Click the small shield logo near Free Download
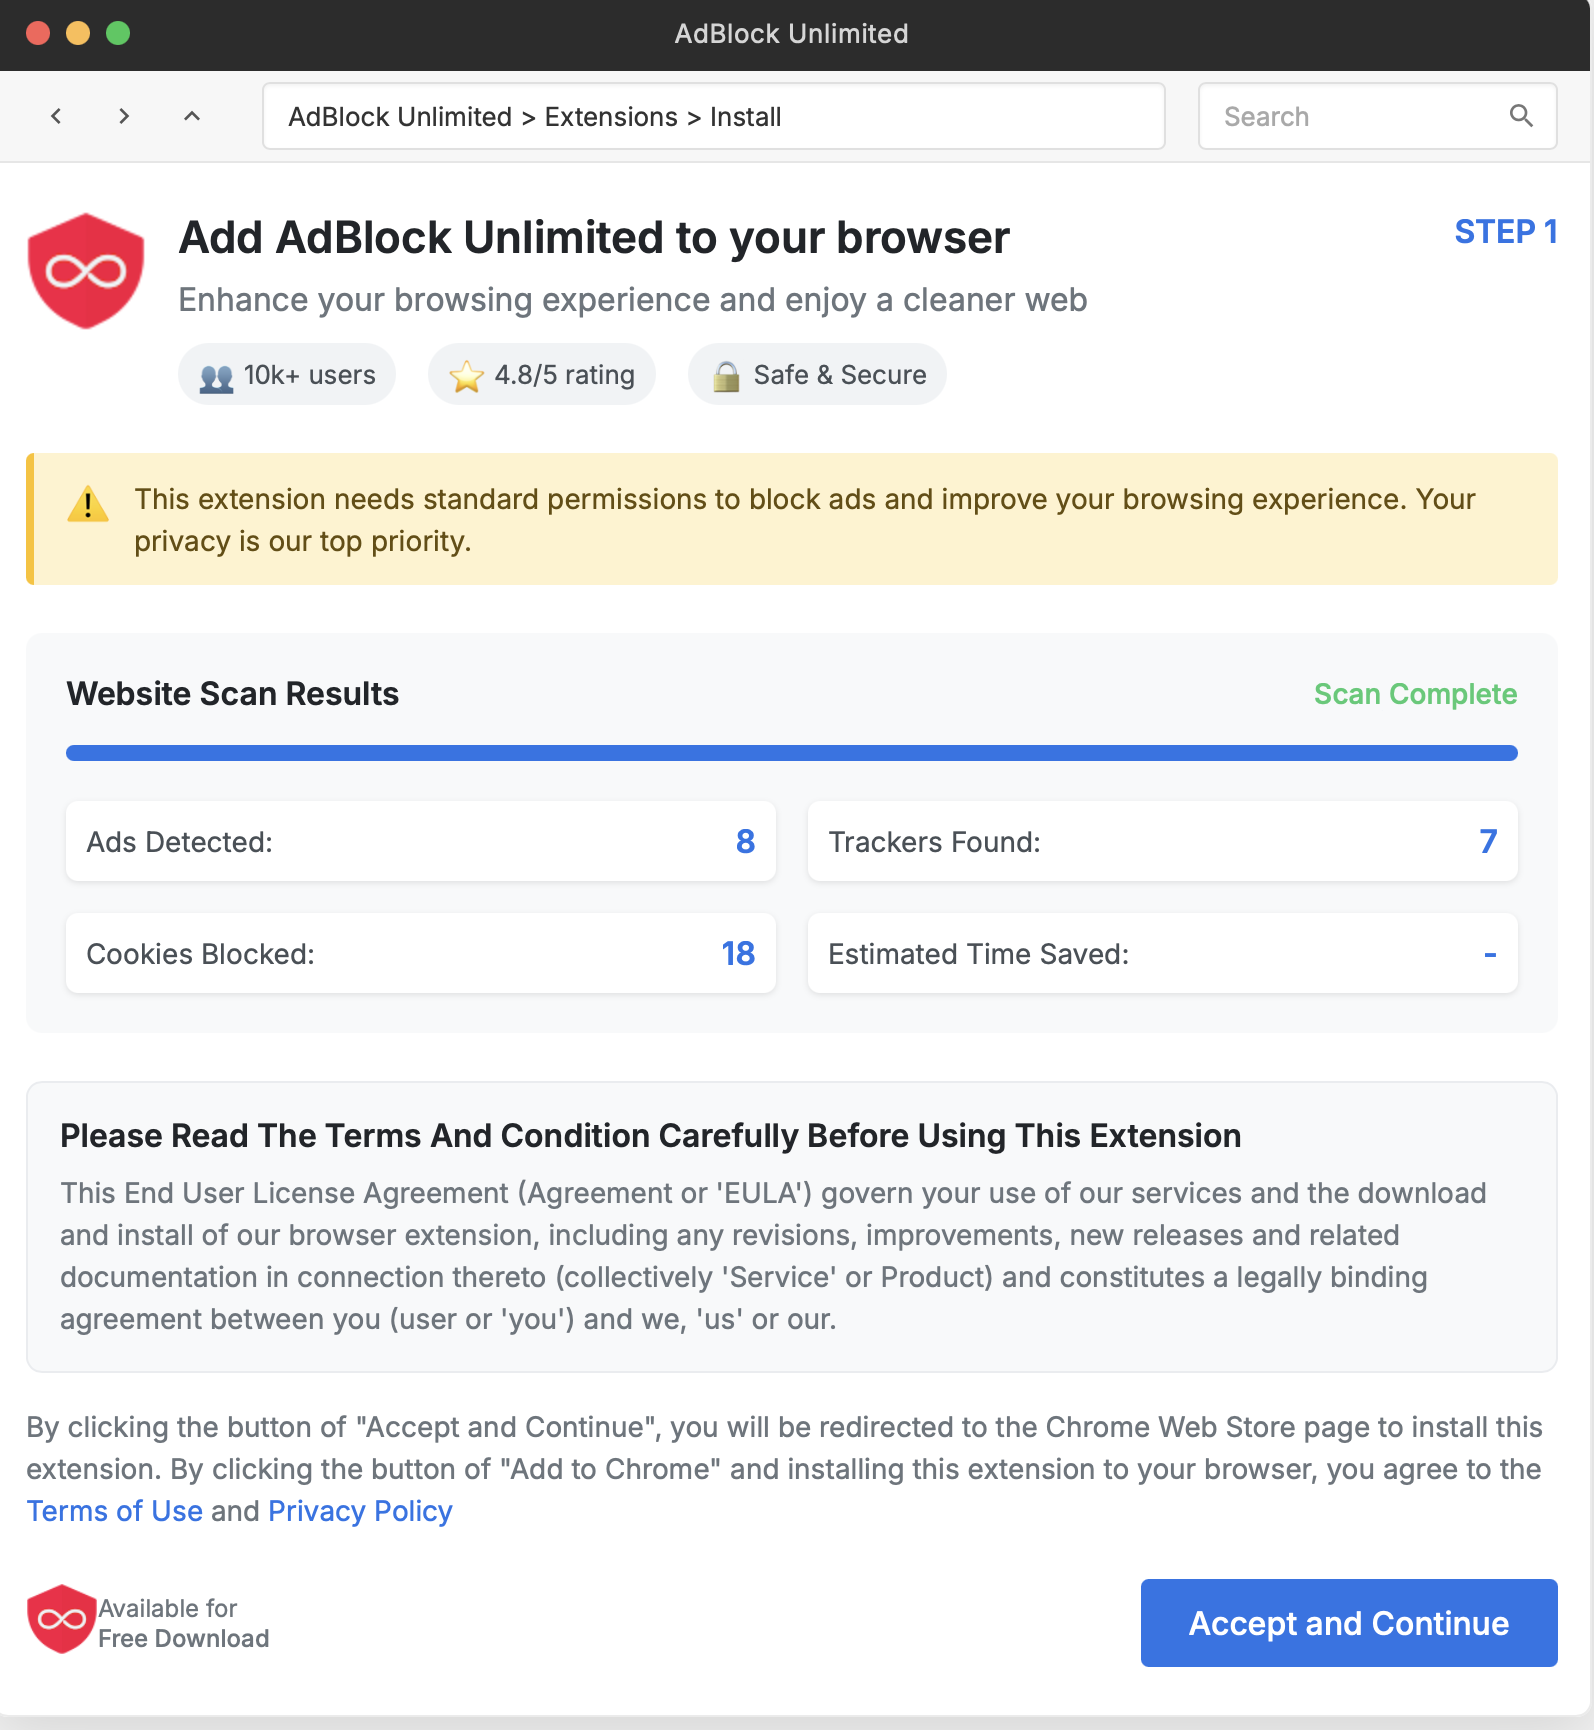Screen dimensions: 1594x1730 pyautogui.click(x=61, y=1619)
